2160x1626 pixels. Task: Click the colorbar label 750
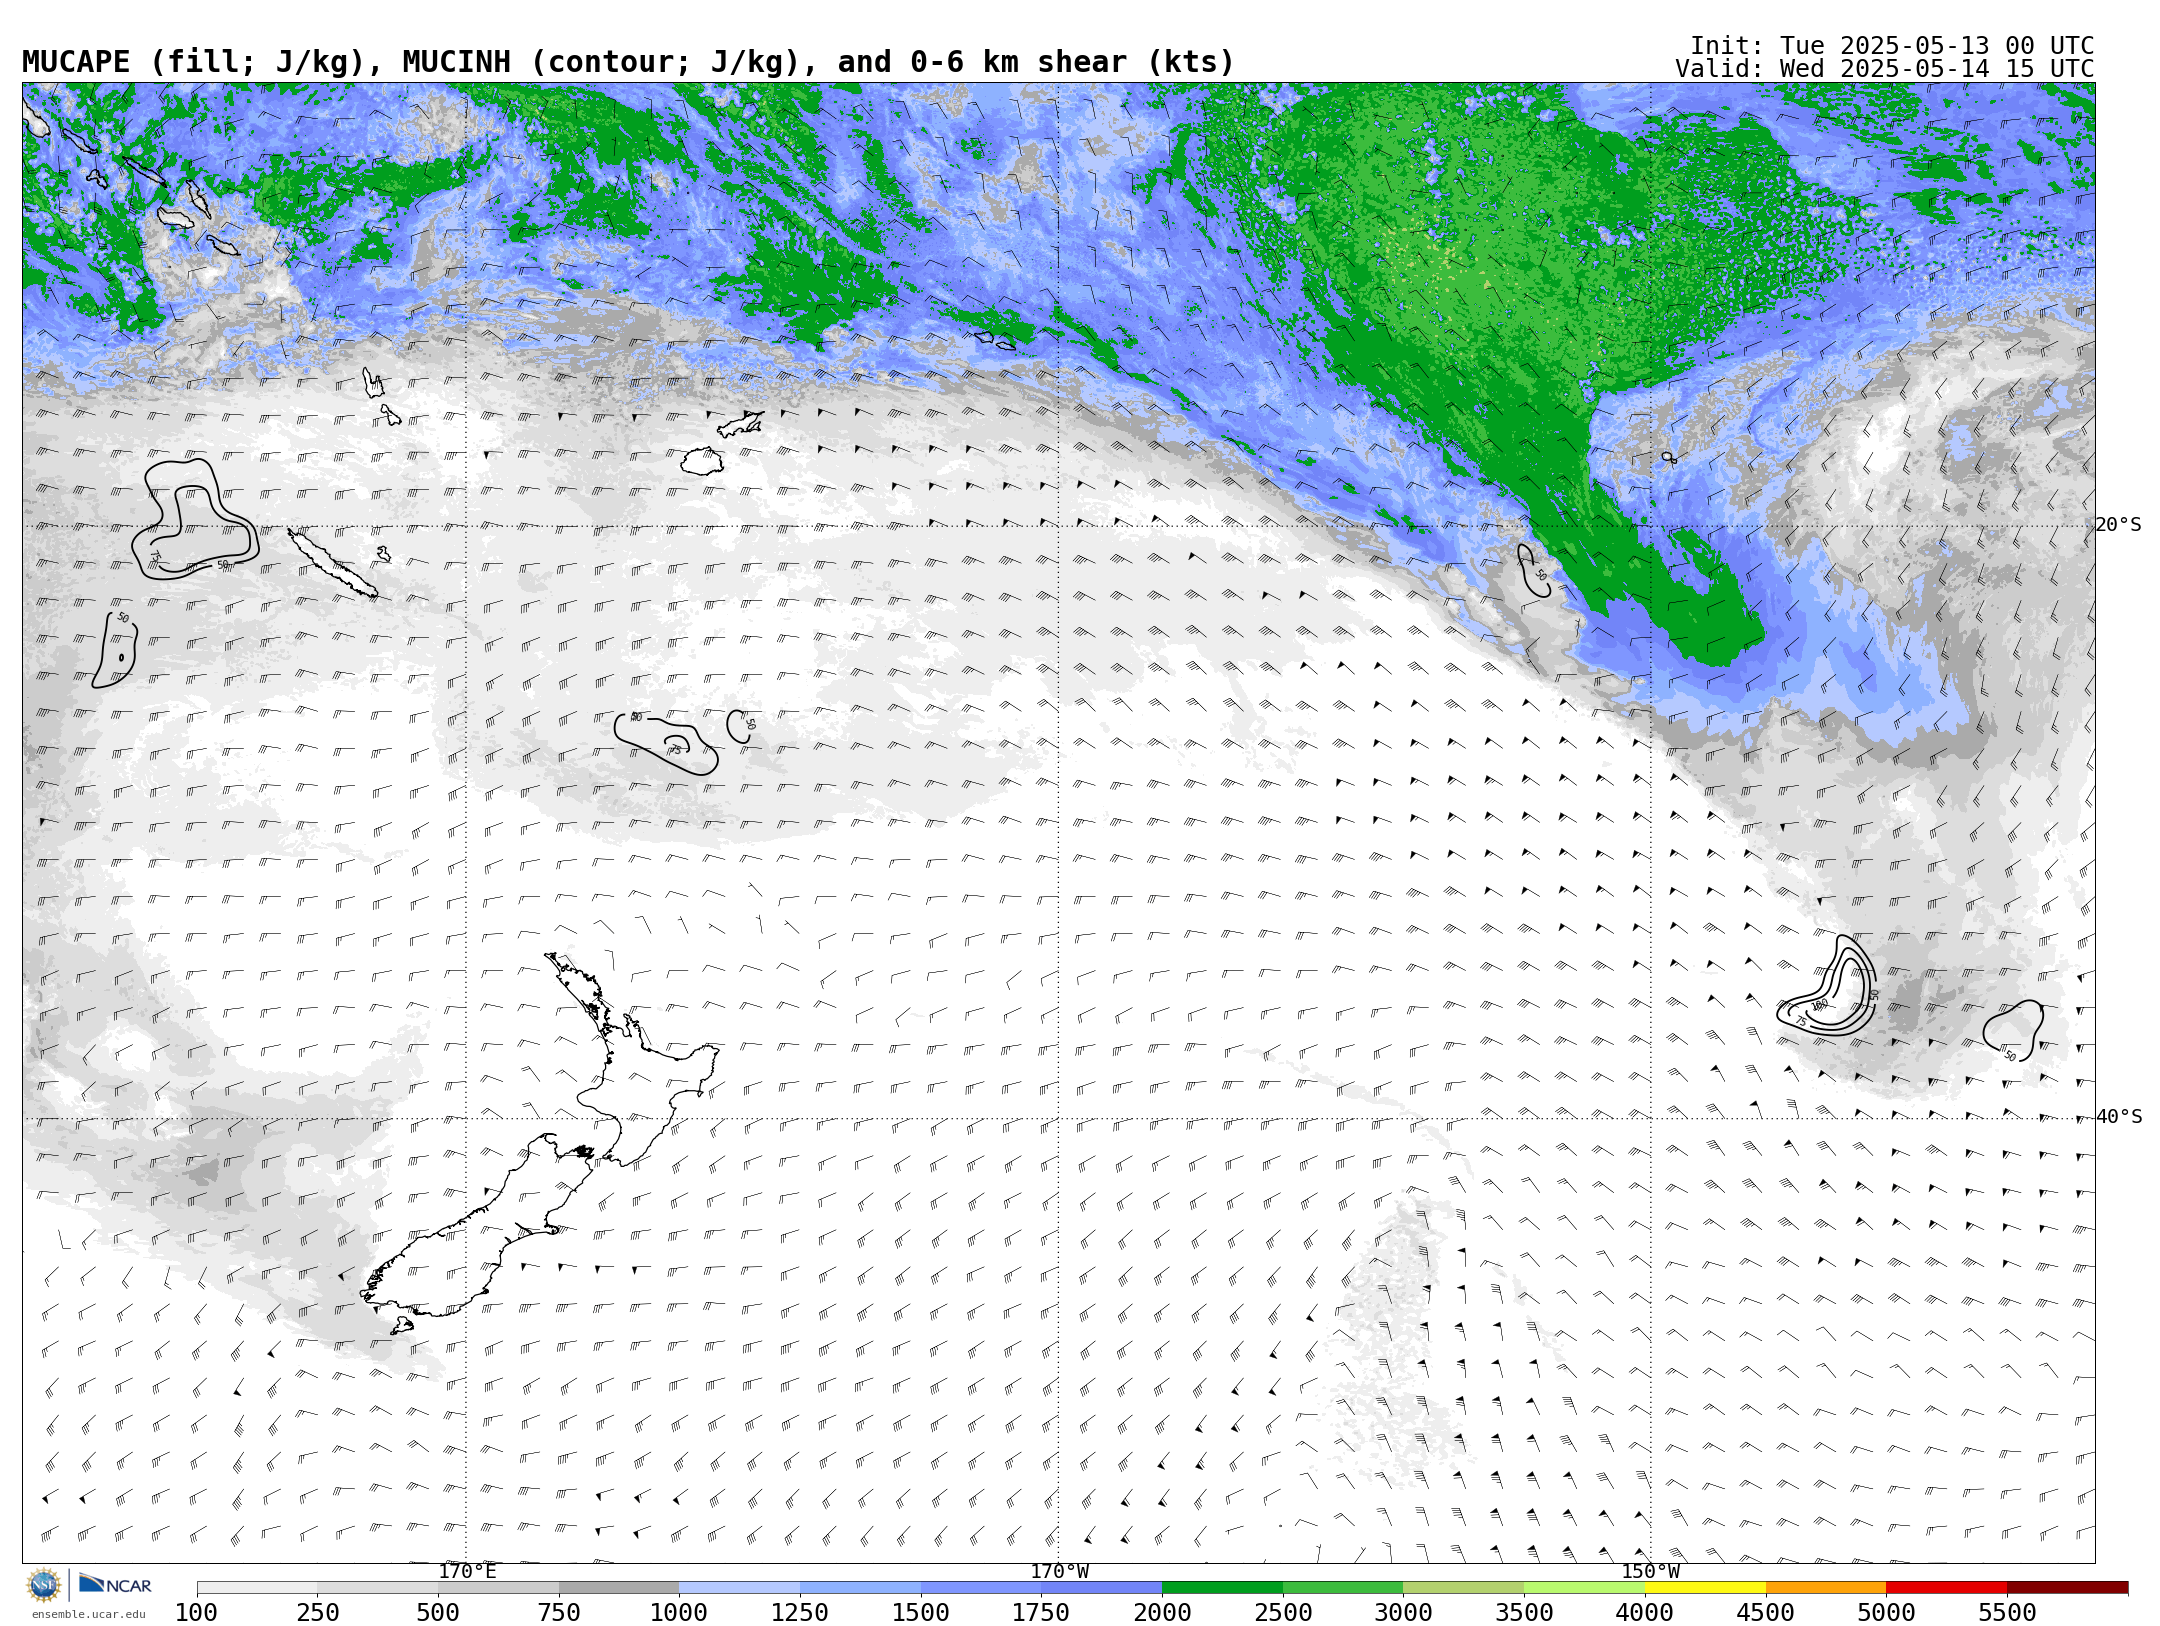coord(559,1612)
